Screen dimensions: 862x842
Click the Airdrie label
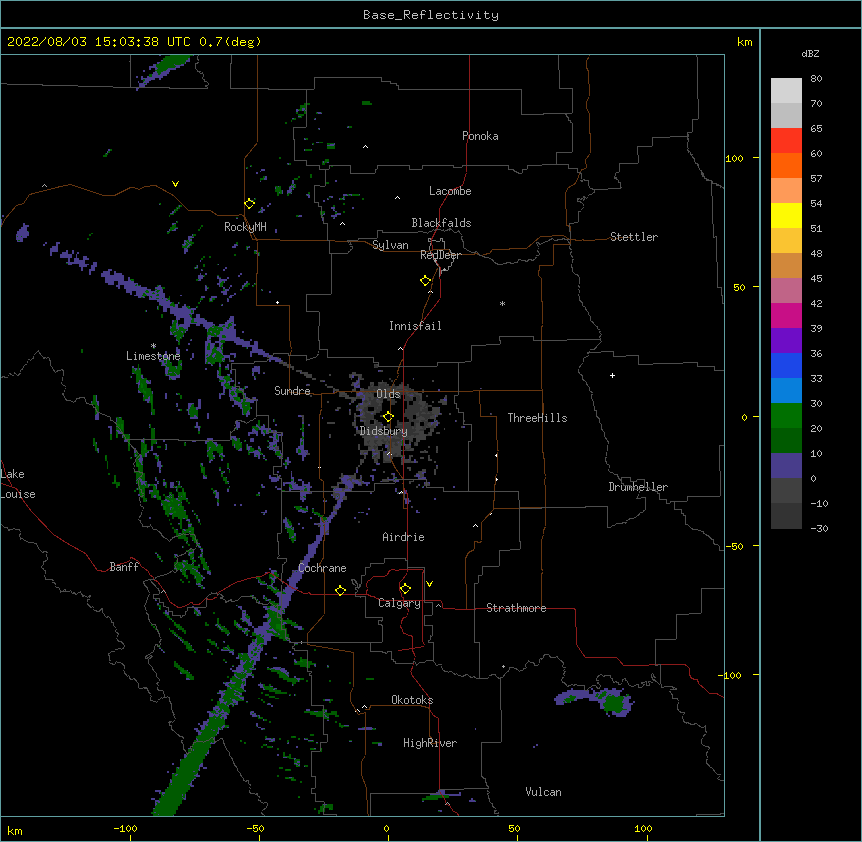[404, 537]
